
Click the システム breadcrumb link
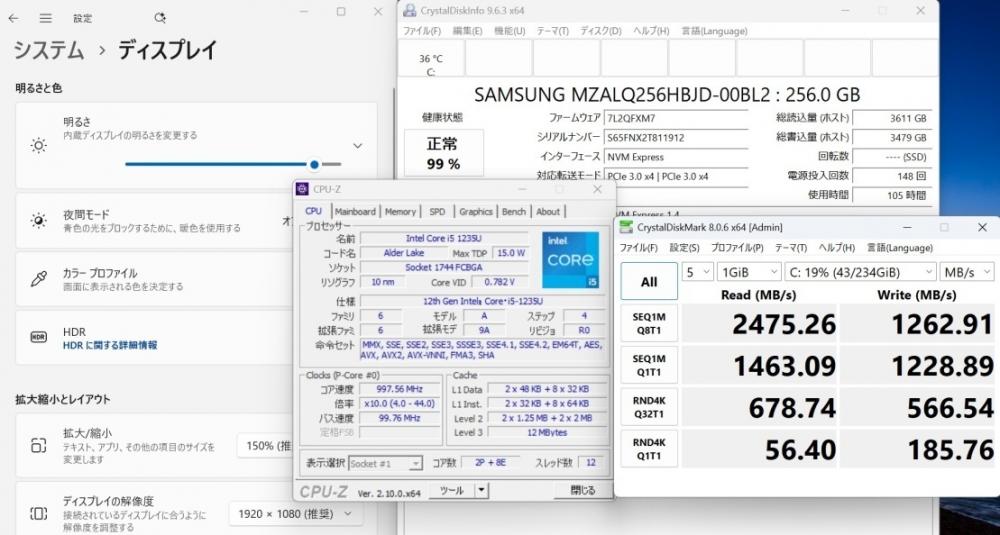[49, 50]
